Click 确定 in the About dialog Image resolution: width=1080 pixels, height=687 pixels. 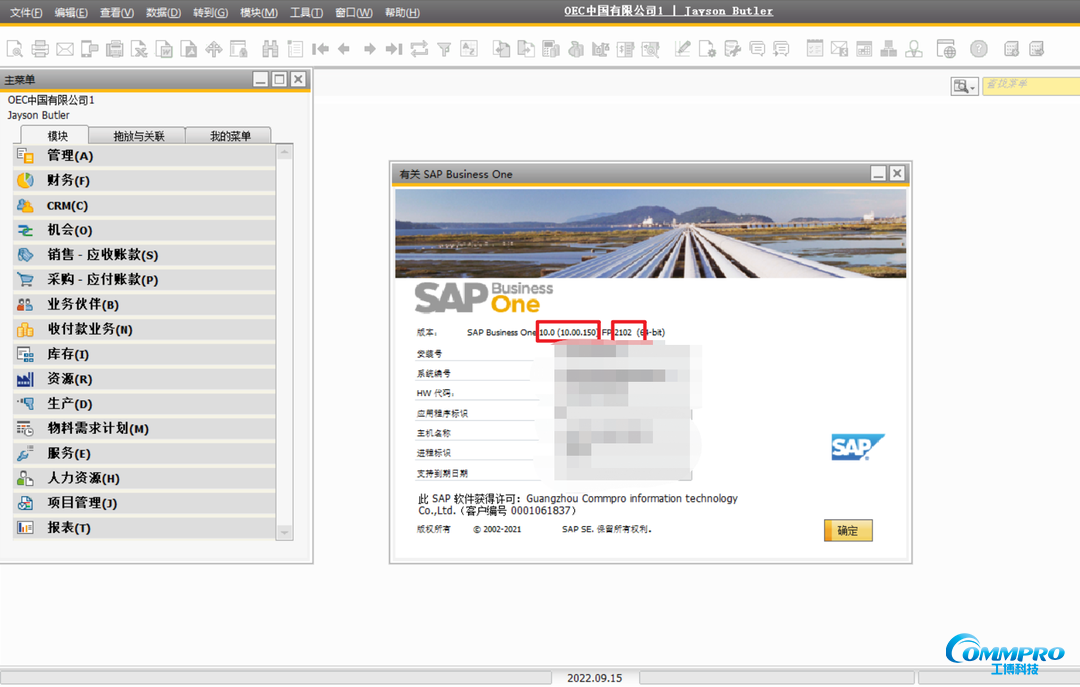pyautogui.click(x=847, y=531)
